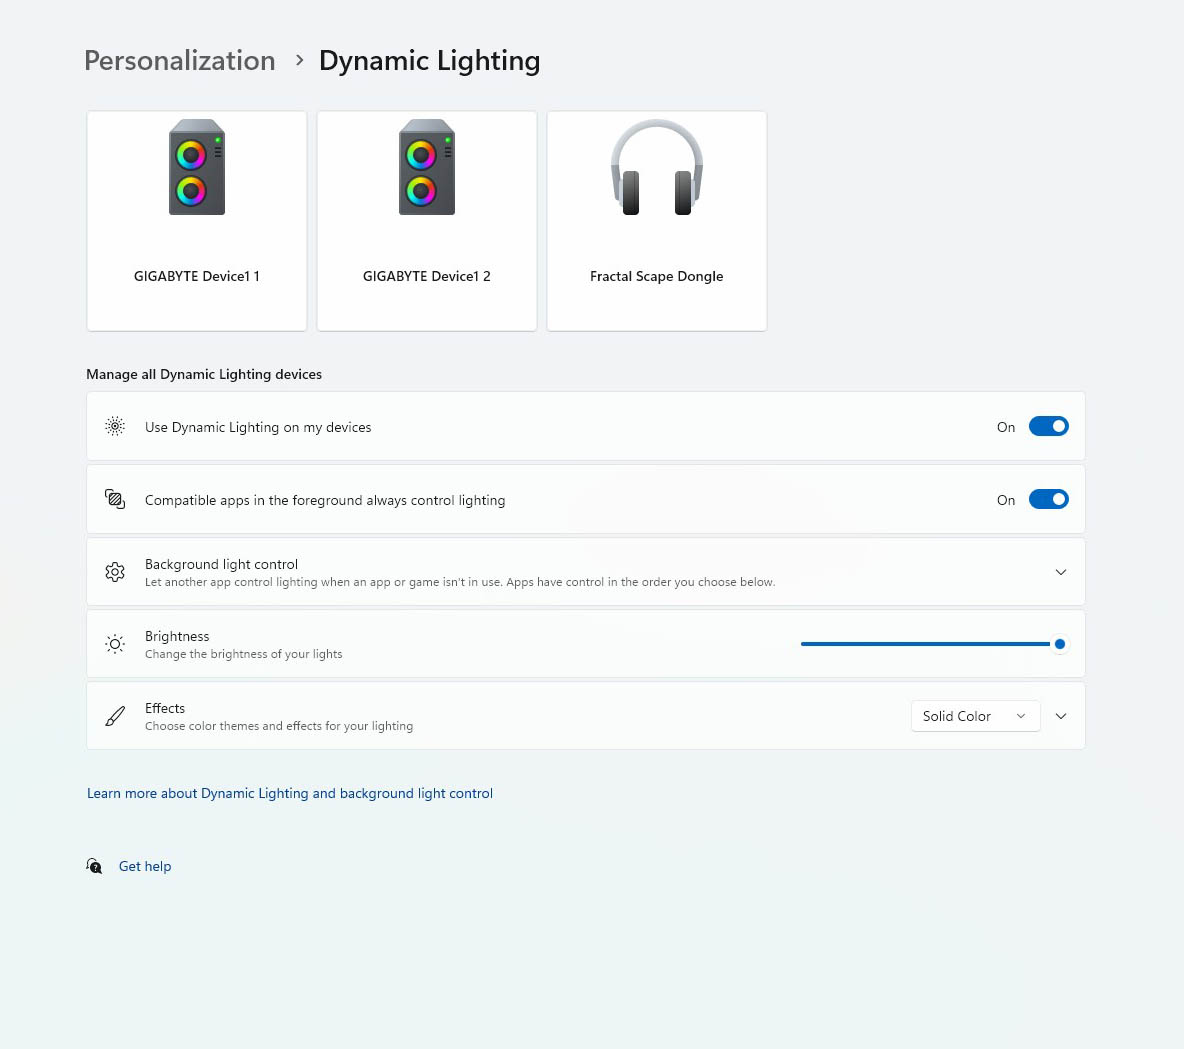Click the Dynamic Lighting breadcrumb title
Screen dimensions: 1184x1049
click(430, 60)
